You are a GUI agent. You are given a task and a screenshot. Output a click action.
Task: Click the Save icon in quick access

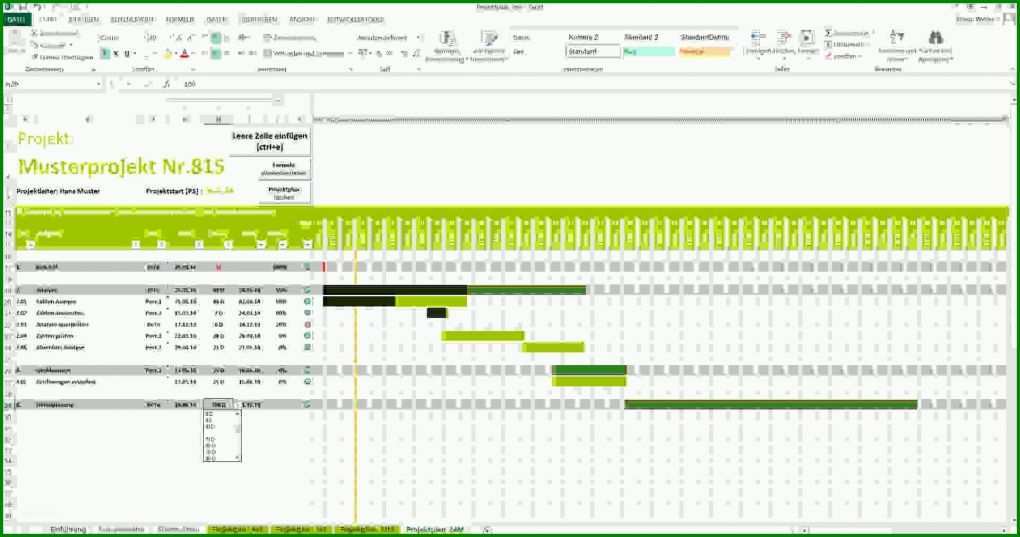(x=23, y=7)
